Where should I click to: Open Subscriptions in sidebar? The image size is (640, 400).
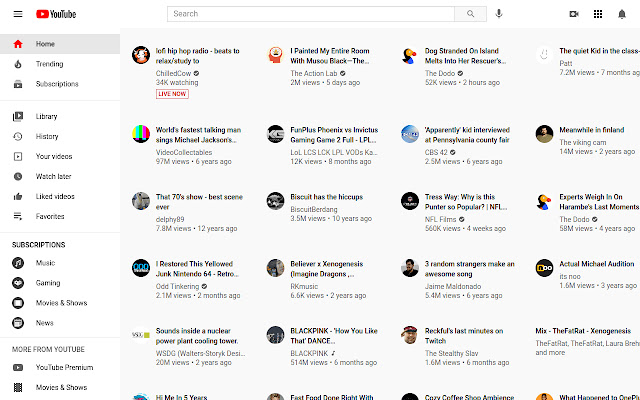60,84
